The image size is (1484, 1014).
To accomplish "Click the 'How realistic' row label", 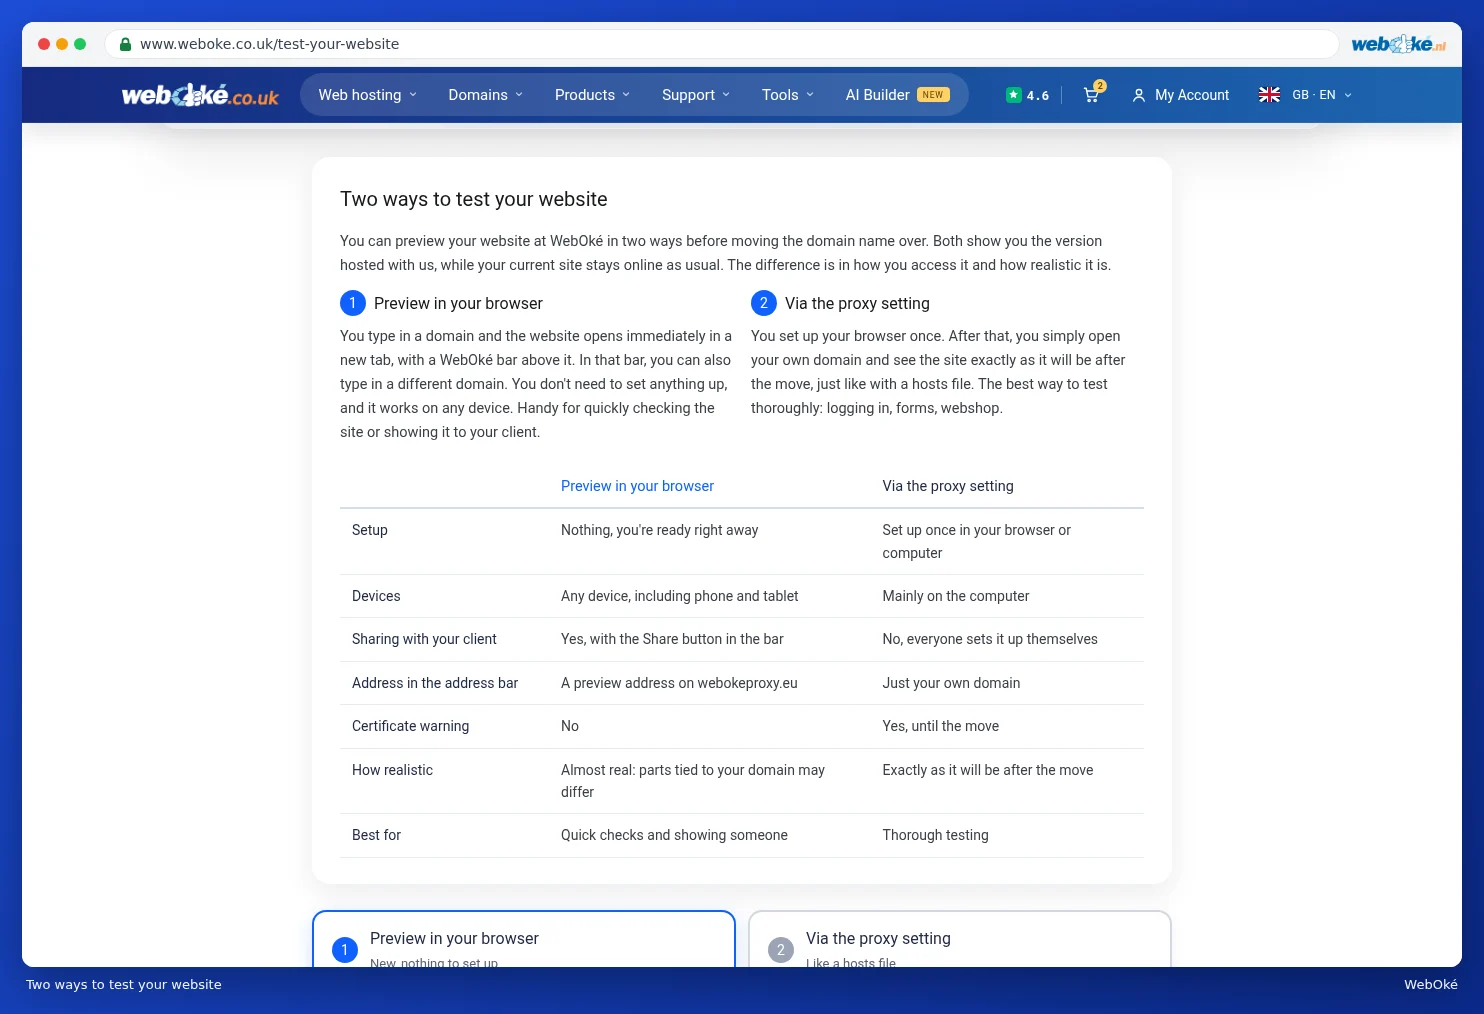I will (x=392, y=770).
